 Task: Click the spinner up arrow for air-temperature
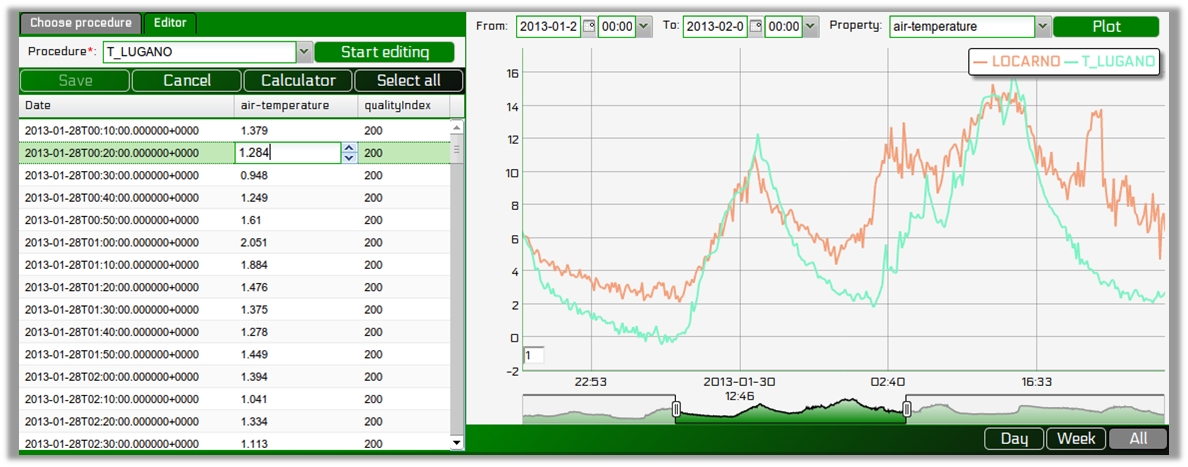[349, 148]
